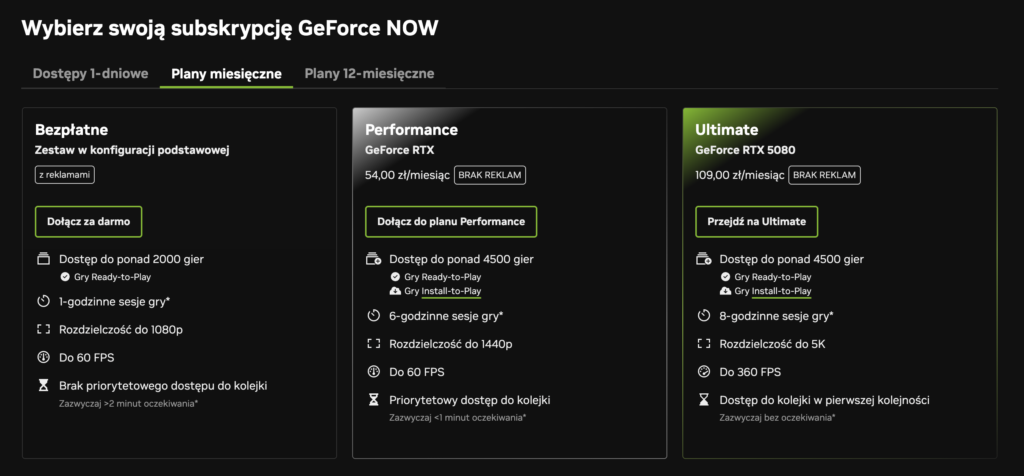
Task: Select the Plany miesięczne tab
Action: pos(227,74)
